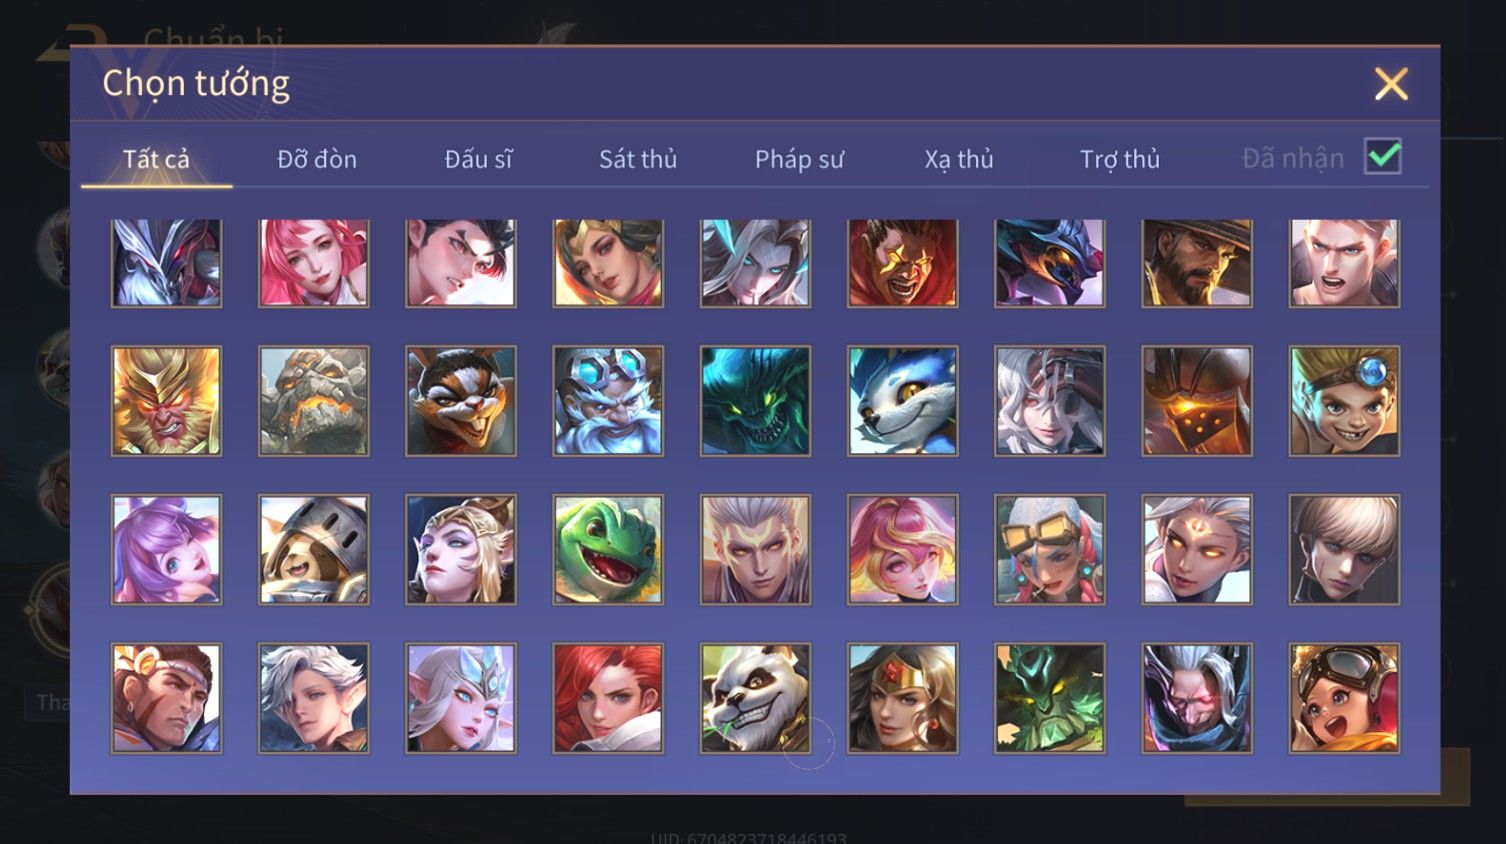1506x844 pixels.
Task: Filter heroes by Sát thủ tab
Action: [x=638, y=159]
